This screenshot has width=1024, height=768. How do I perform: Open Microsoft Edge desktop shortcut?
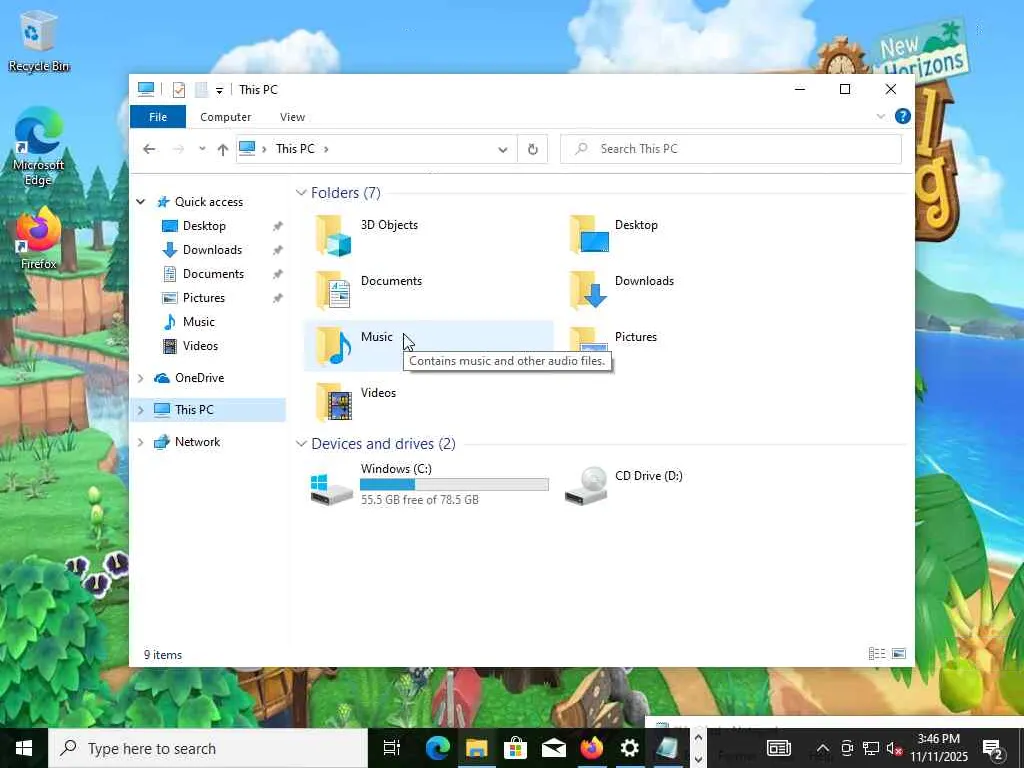tap(39, 148)
